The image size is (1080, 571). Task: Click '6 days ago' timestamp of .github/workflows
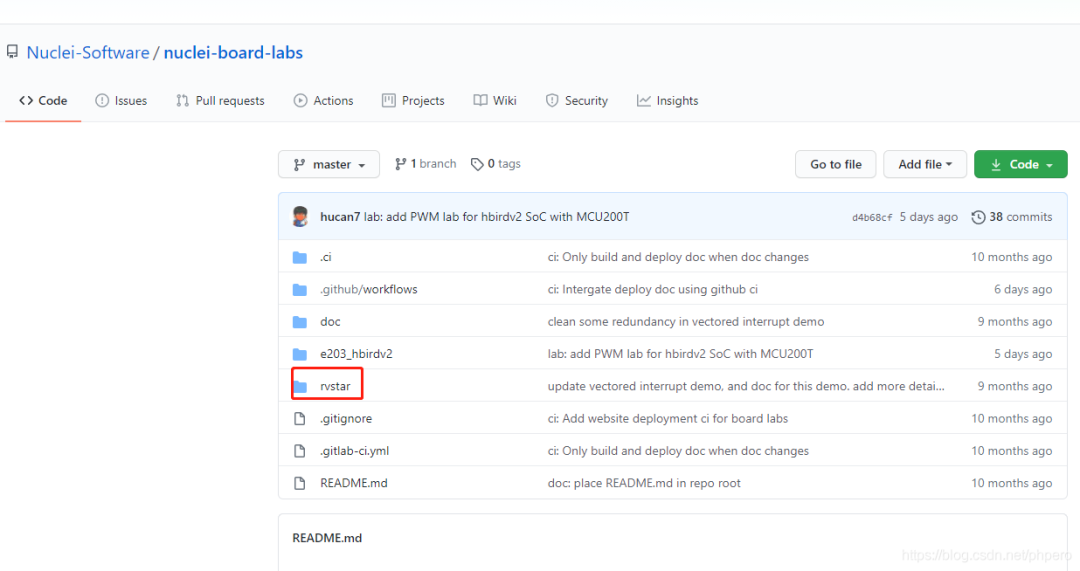pyautogui.click(x=1023, y=289)
